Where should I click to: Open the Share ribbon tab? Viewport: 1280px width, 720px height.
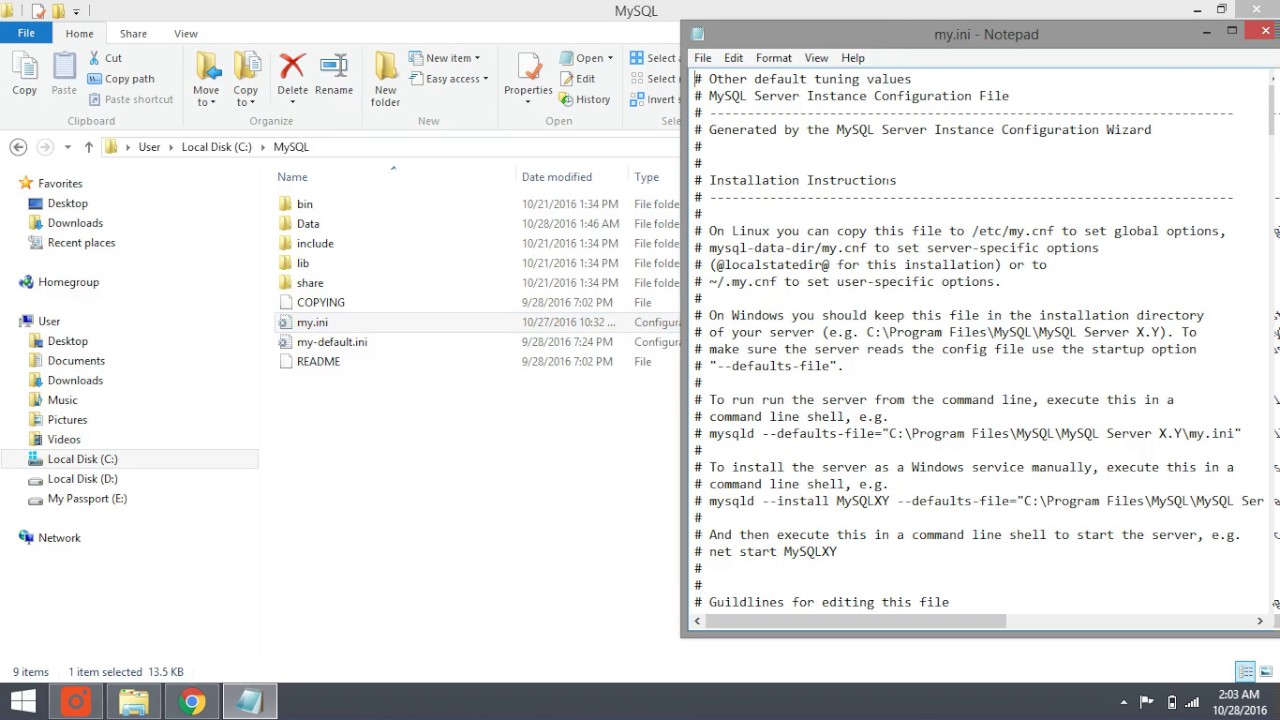[x=133, y=34]
